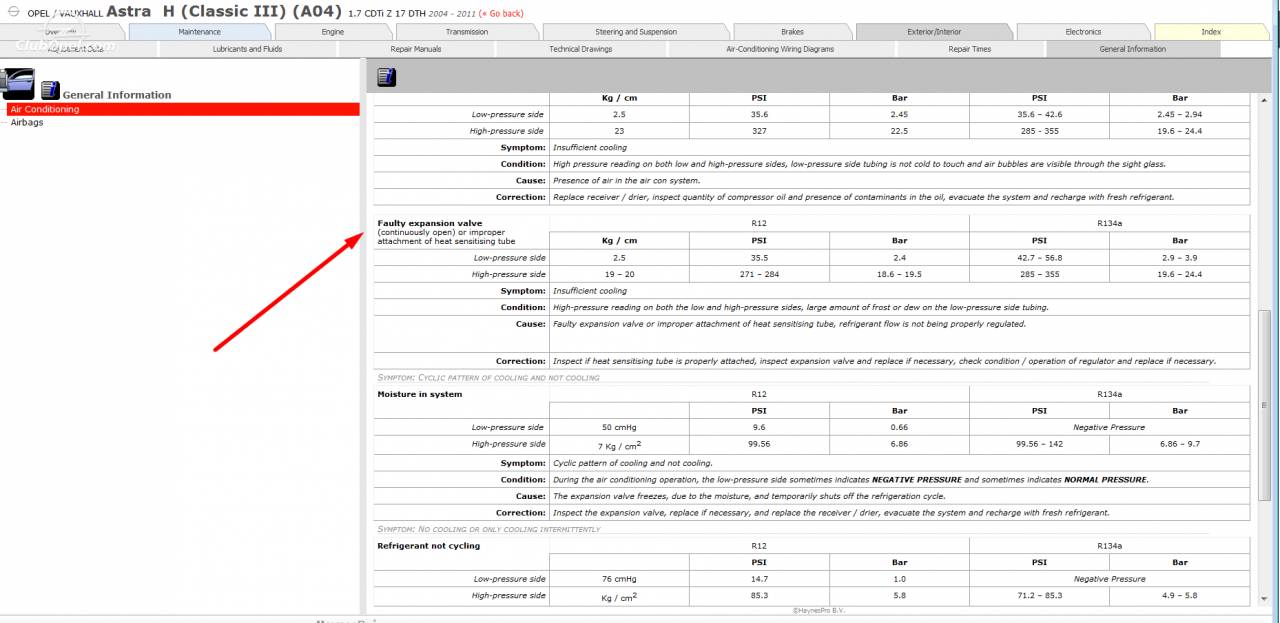The width and height of the screenshot is (1280, 623).
Task: Open the Exterior/Interior tab
Action: pyautogui.click(x=934, y=32)
